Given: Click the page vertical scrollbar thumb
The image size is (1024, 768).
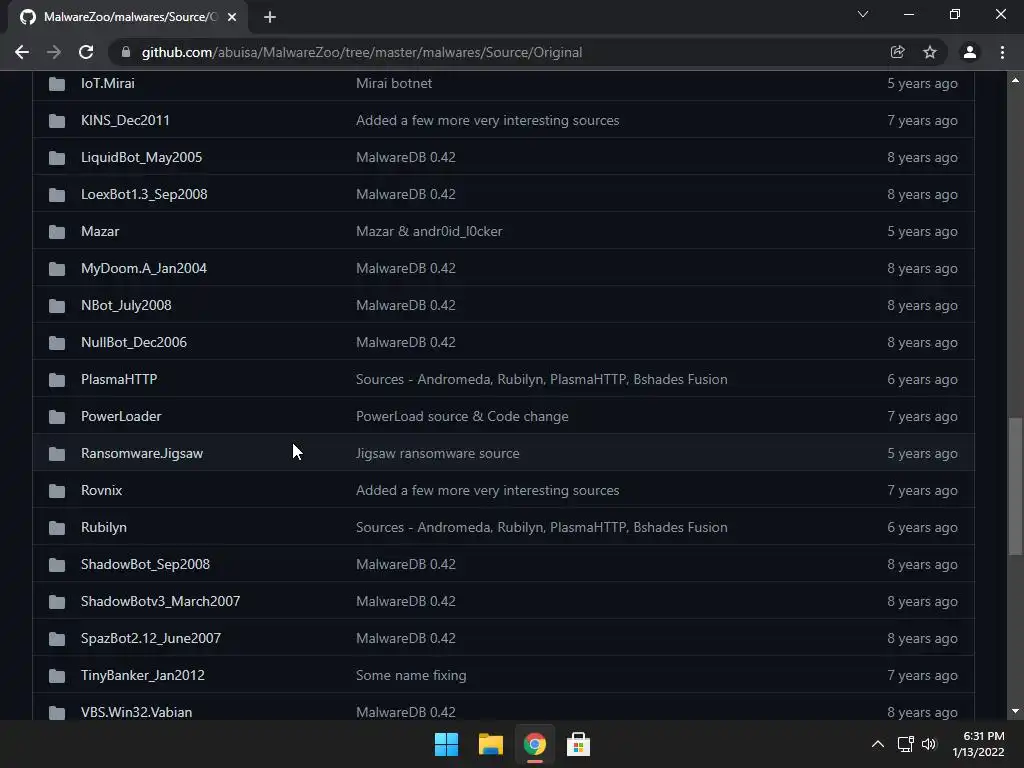Looking at the screenshot, I should coord(1015,487).
